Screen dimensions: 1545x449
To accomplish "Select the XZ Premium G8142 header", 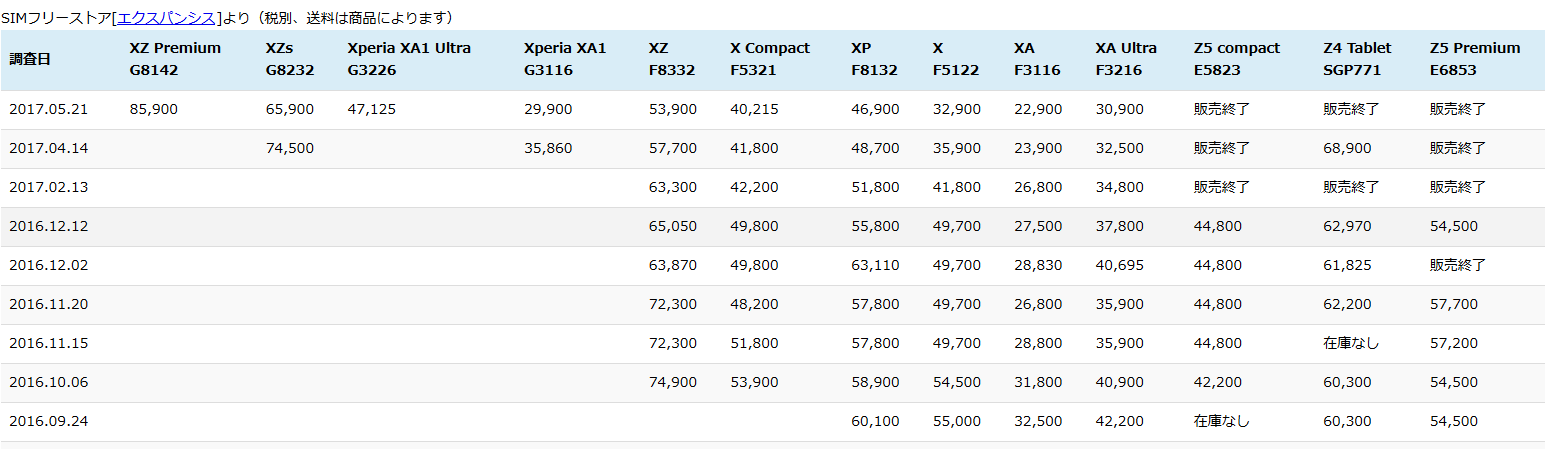I will coord(175,59).
